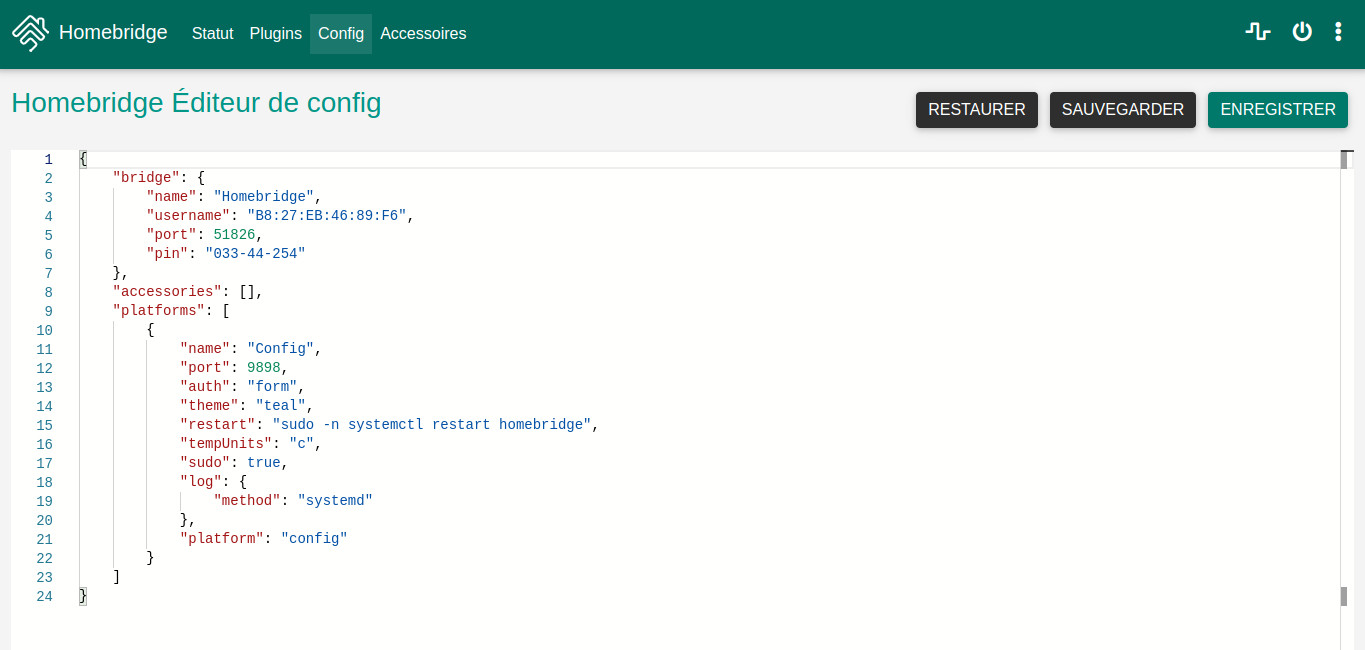
Task: Click the bridge port value 51826
Action: tap(234, 235)
